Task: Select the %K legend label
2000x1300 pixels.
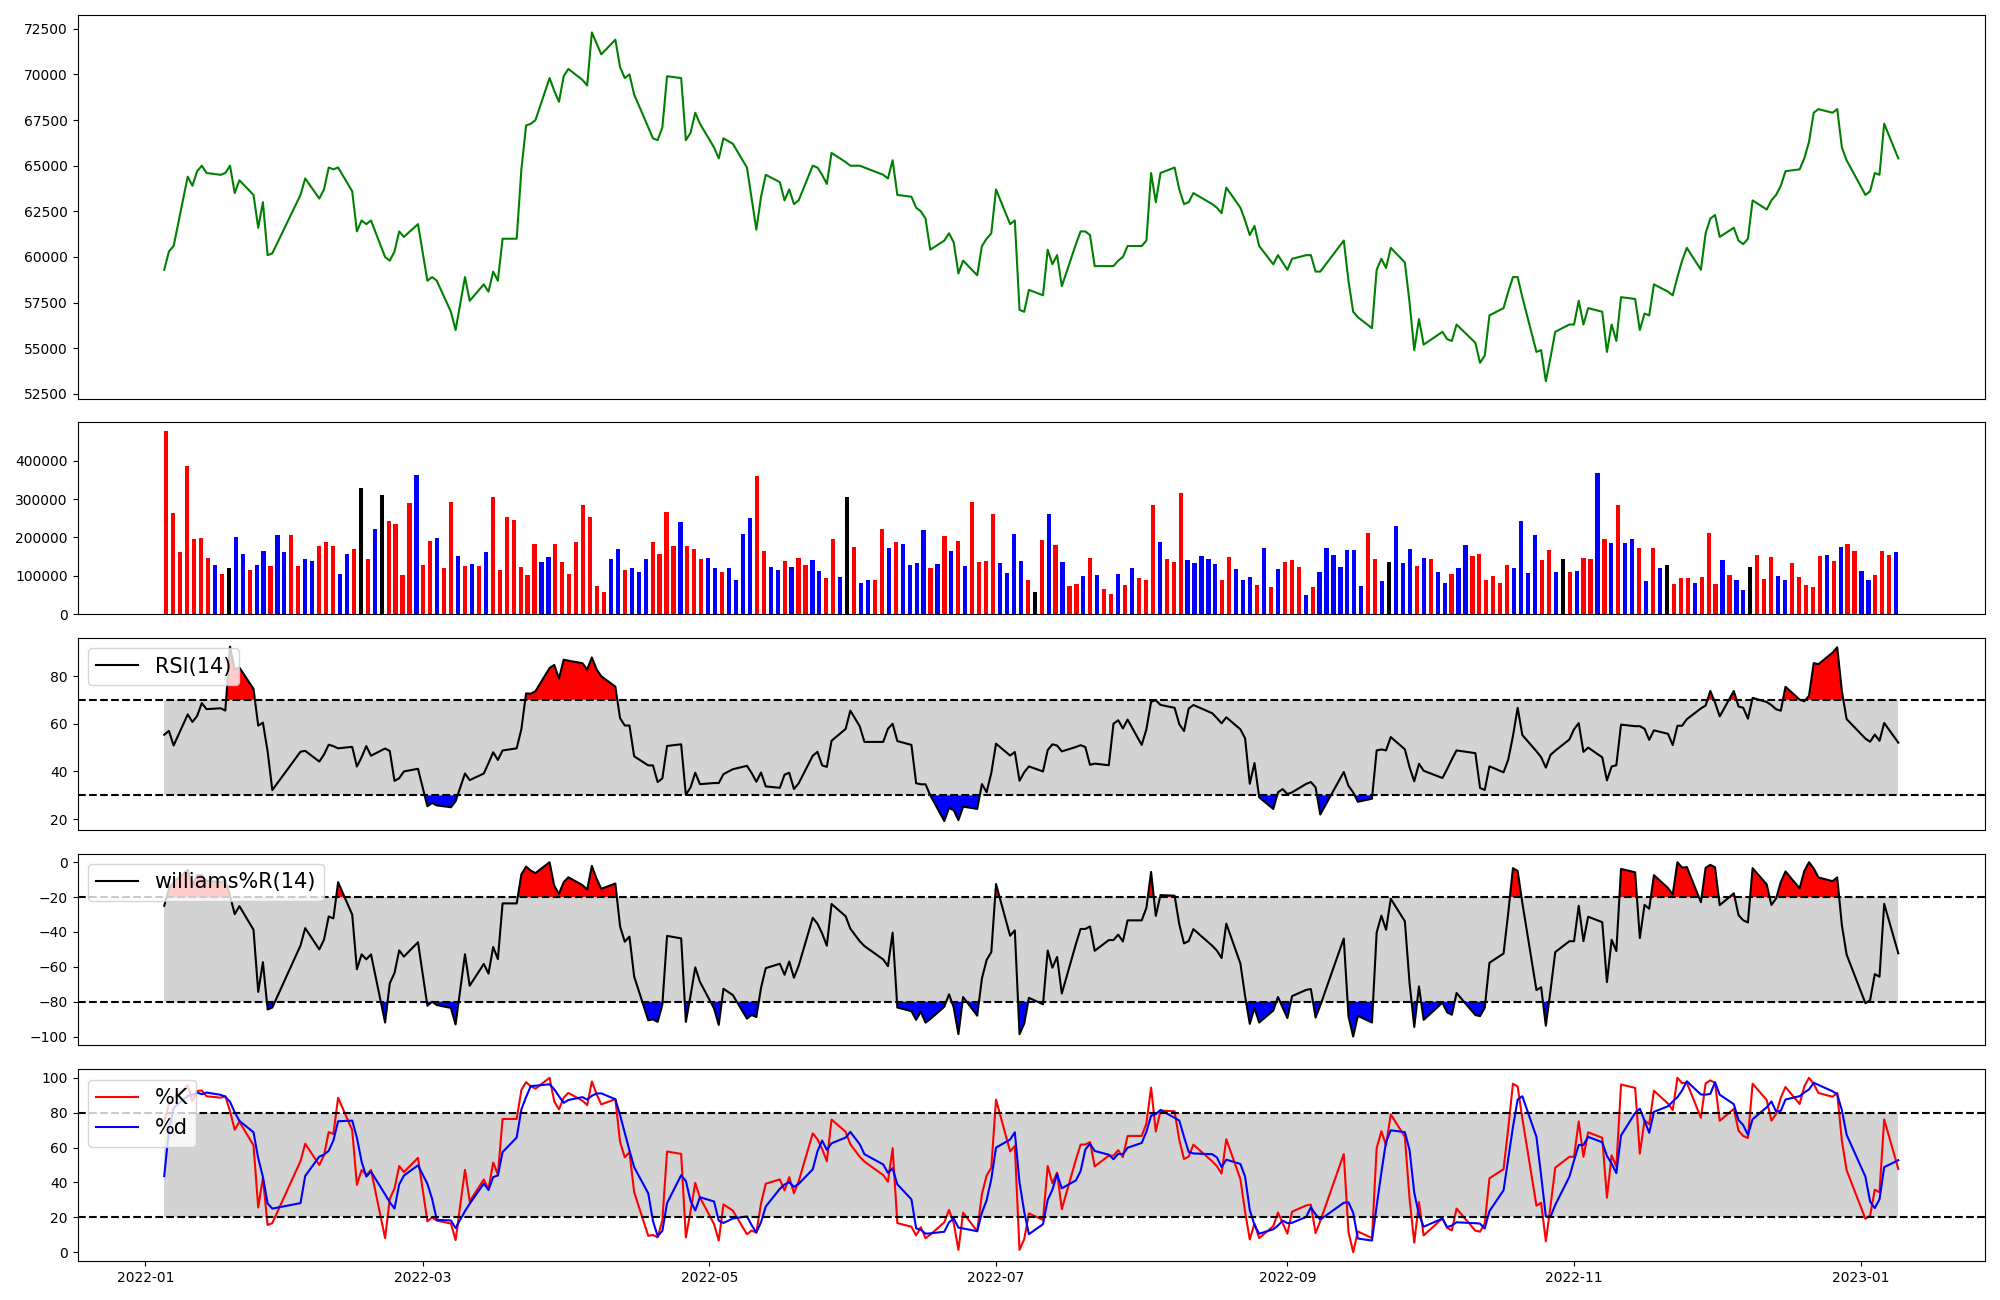Action: (170, 1097)
